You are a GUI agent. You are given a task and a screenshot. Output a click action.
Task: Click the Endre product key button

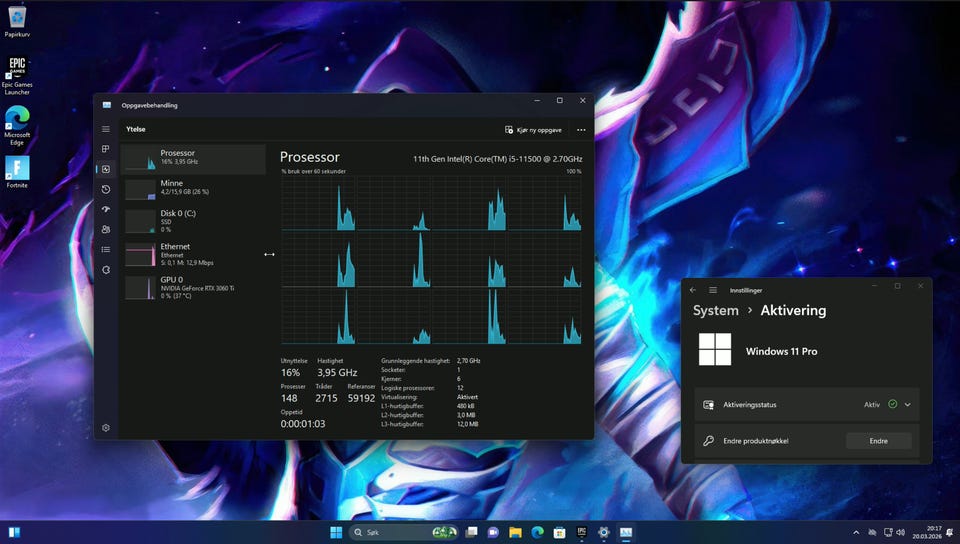point(878,441)
